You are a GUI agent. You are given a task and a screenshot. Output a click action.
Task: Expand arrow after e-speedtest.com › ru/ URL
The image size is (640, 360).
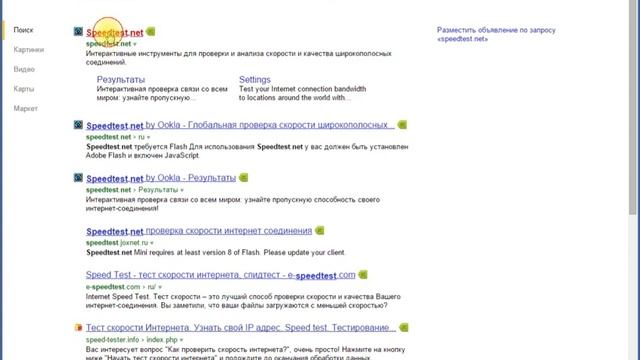click(160, 287)
